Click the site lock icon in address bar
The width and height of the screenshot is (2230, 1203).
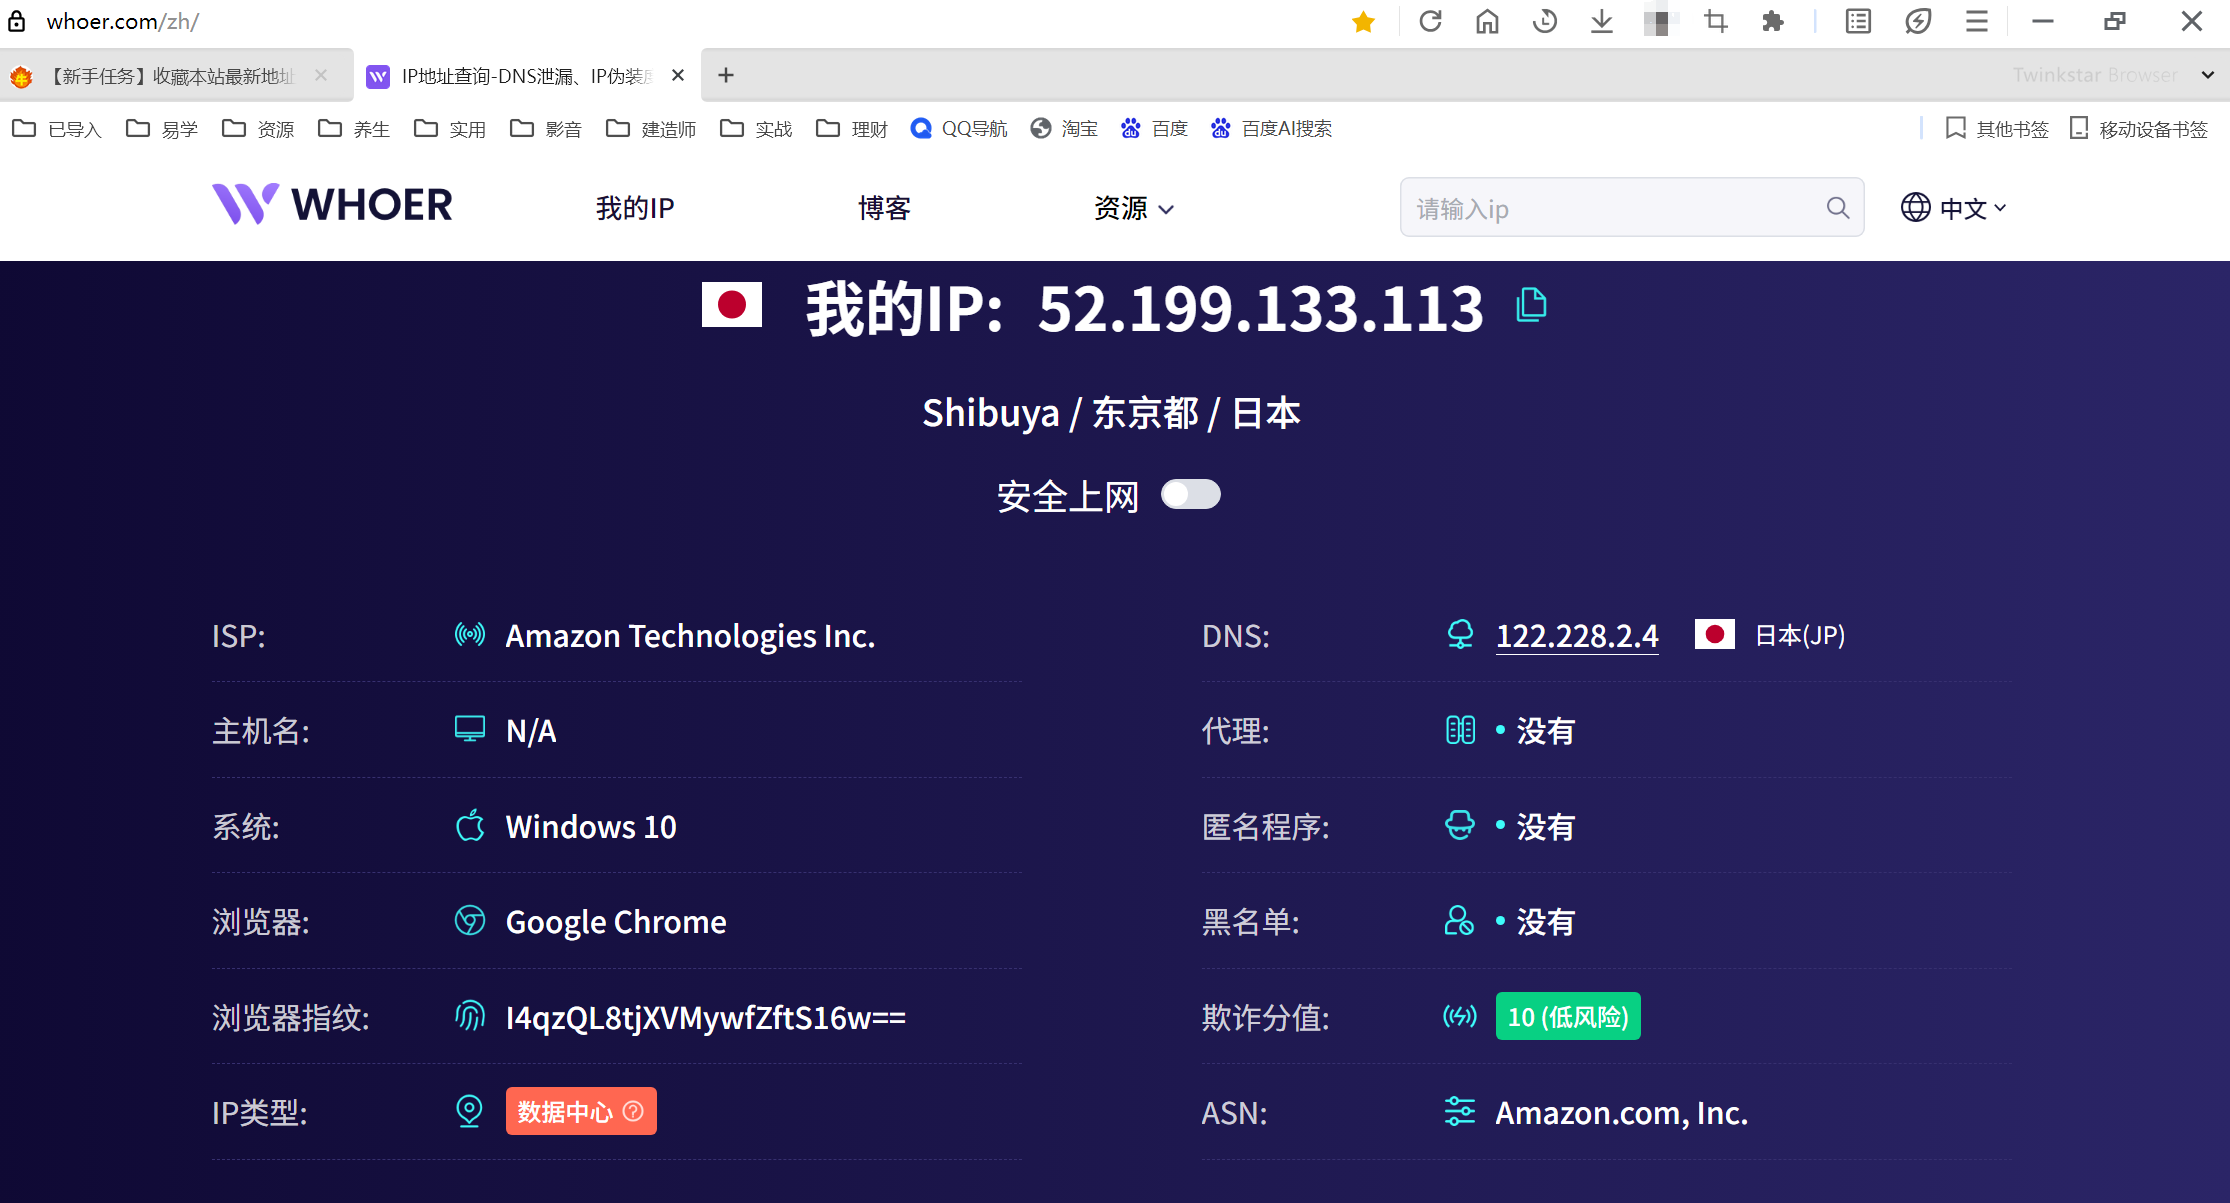pyautogui.click(x=17, y=21)
